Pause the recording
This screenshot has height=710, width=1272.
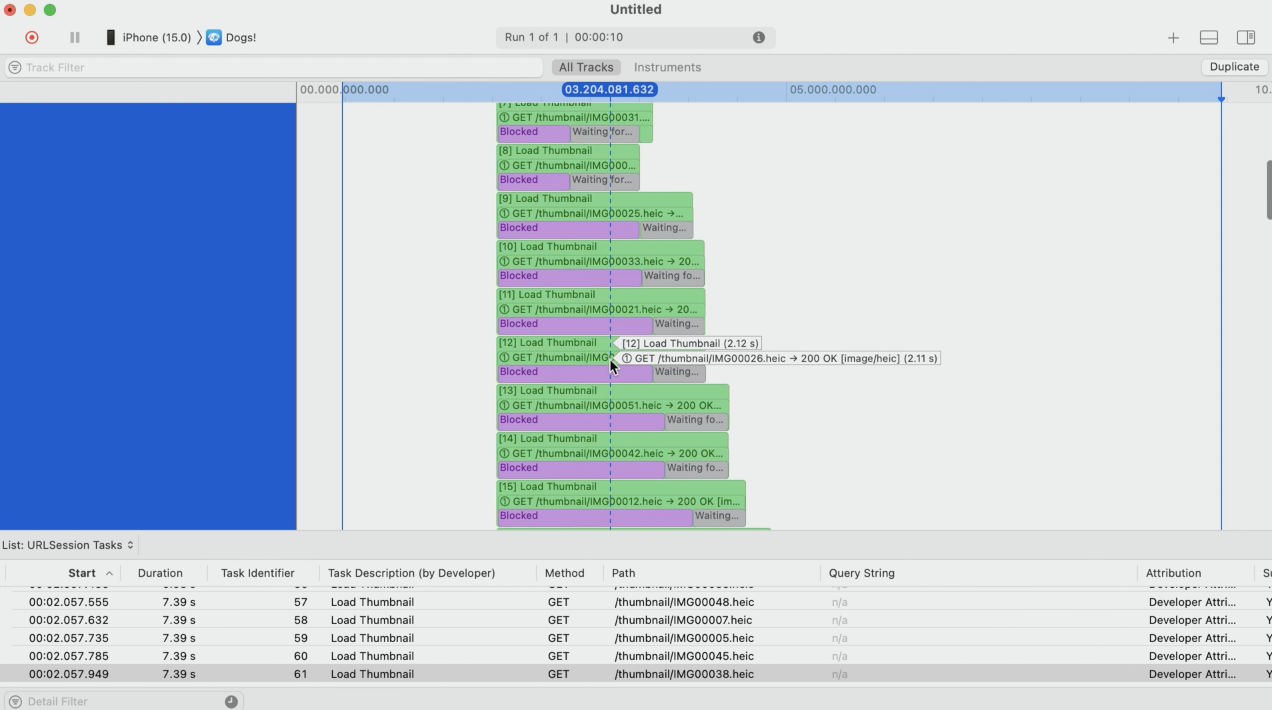point(74,37)
